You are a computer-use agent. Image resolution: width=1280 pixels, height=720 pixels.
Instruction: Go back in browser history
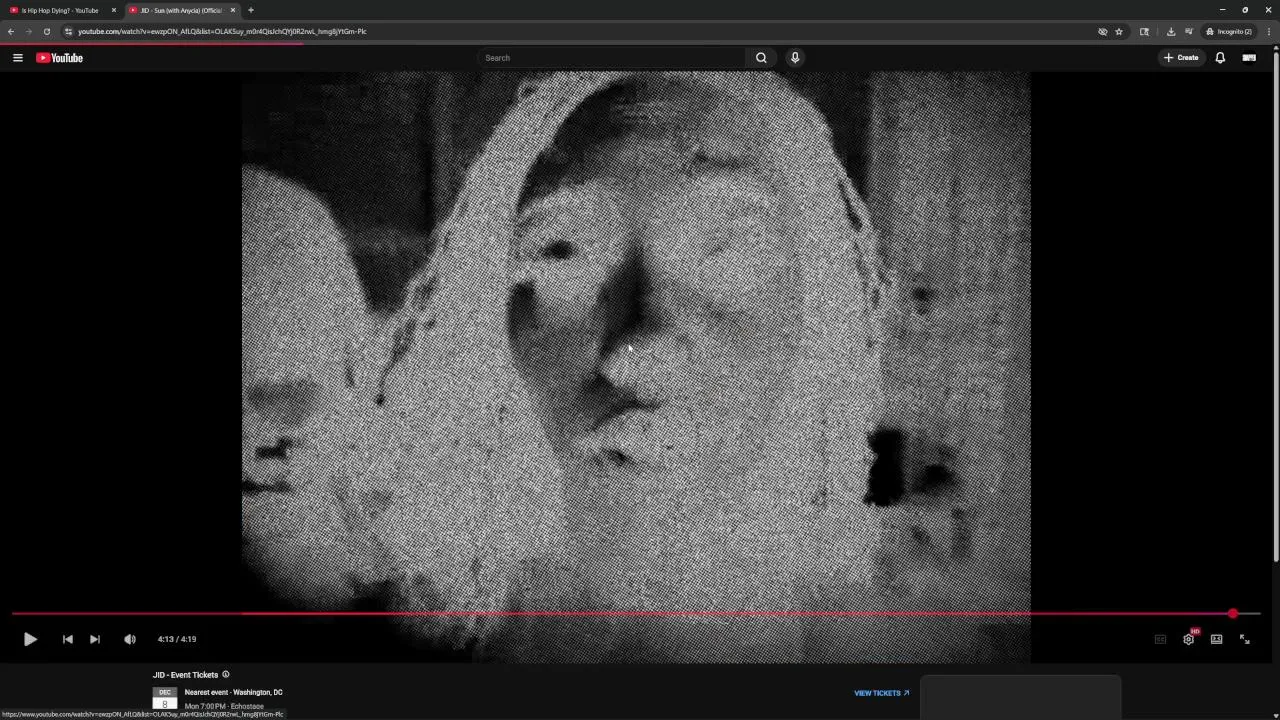point(11,31)
